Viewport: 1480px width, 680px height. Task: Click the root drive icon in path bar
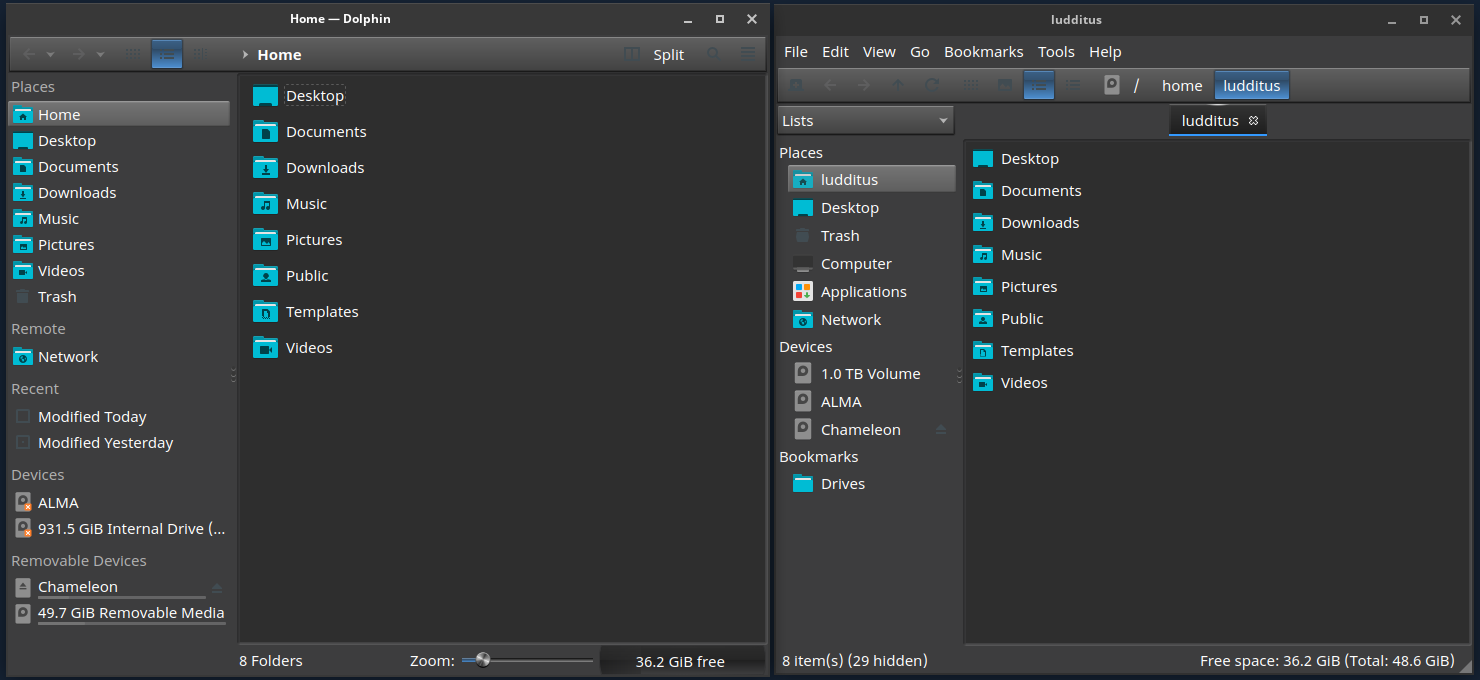[1111, 86]
